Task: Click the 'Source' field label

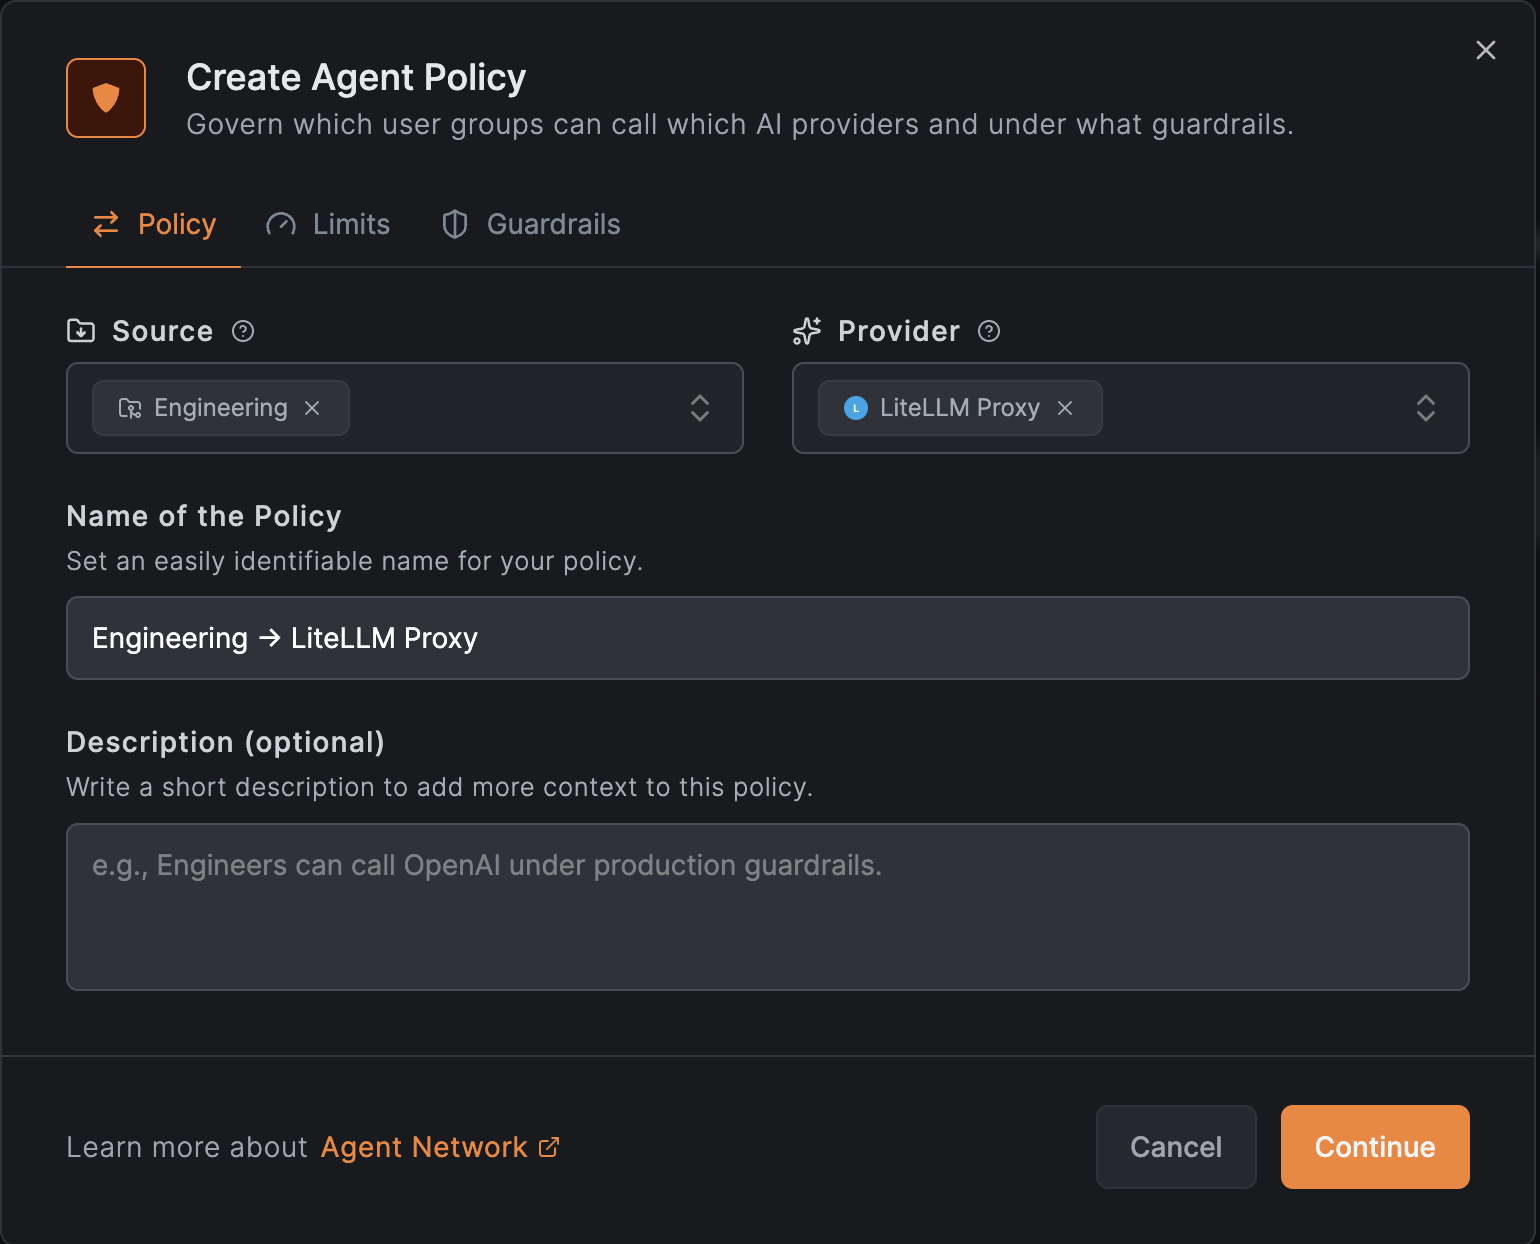Action: (x=163, y=331)
